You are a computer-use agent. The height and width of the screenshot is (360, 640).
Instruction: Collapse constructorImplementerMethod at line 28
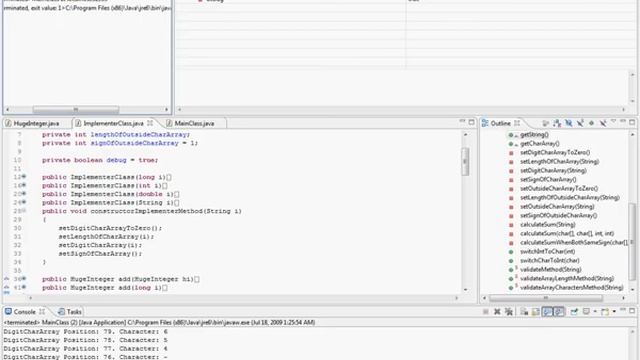click(x=24, y=211)
